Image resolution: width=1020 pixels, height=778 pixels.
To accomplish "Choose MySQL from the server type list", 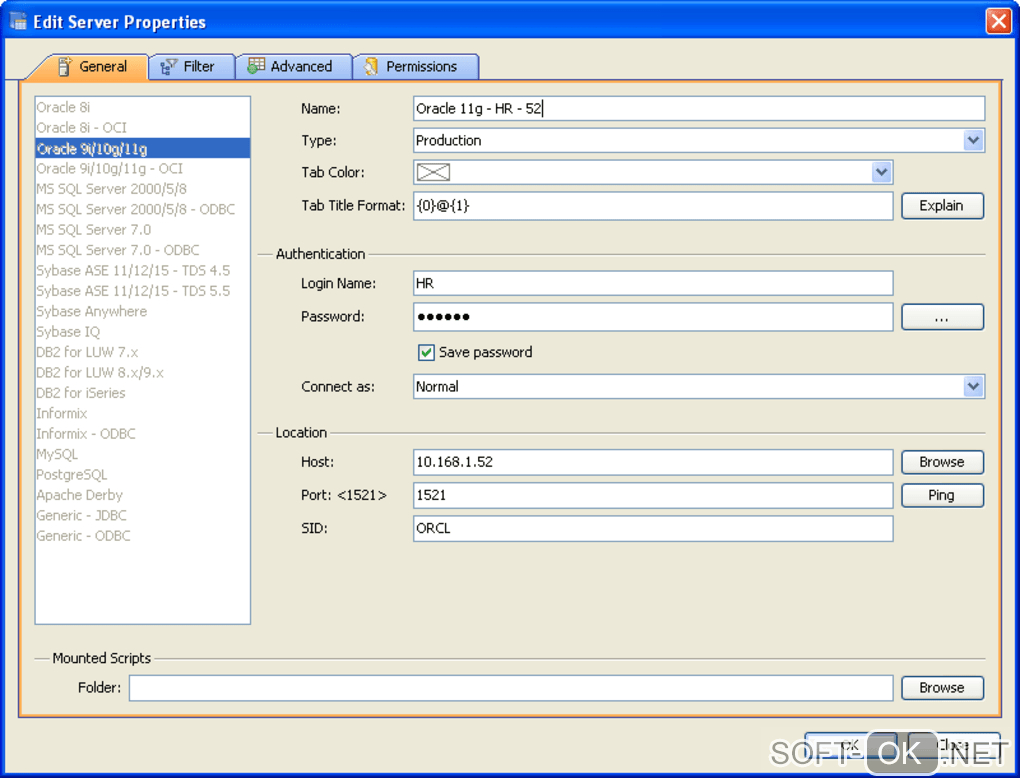I will pyautogui.click(x=57, y=454).
